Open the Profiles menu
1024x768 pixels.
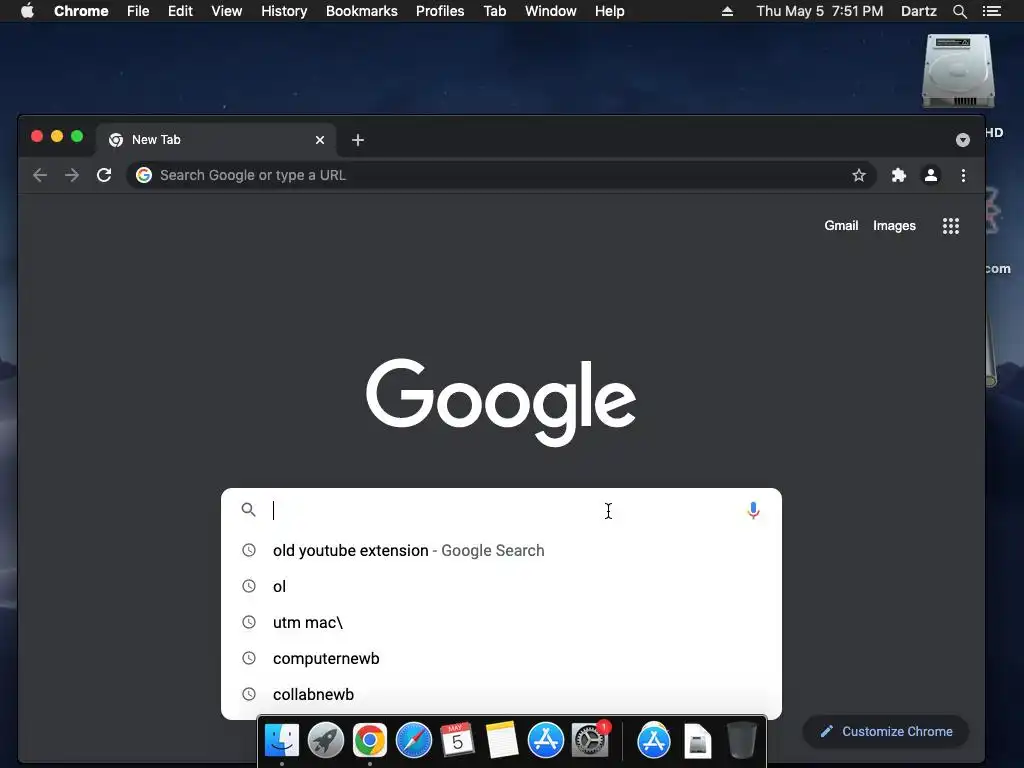coord(440,11)
